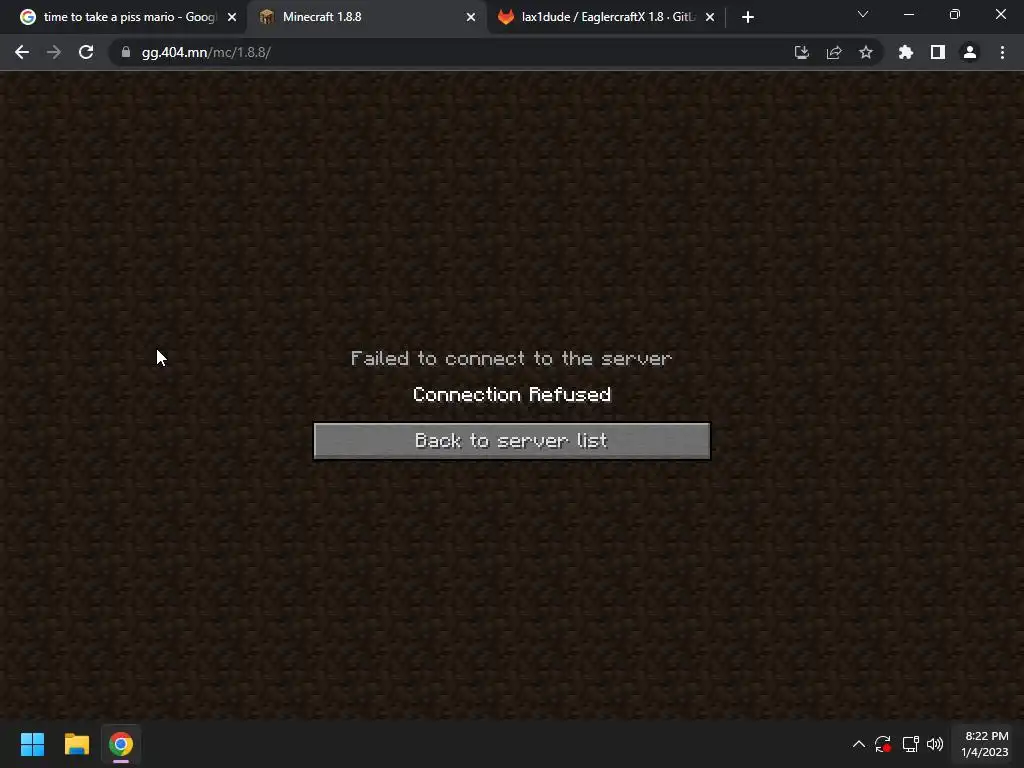
Task: Open clock showing 8:22 PM
Action: 985,744
